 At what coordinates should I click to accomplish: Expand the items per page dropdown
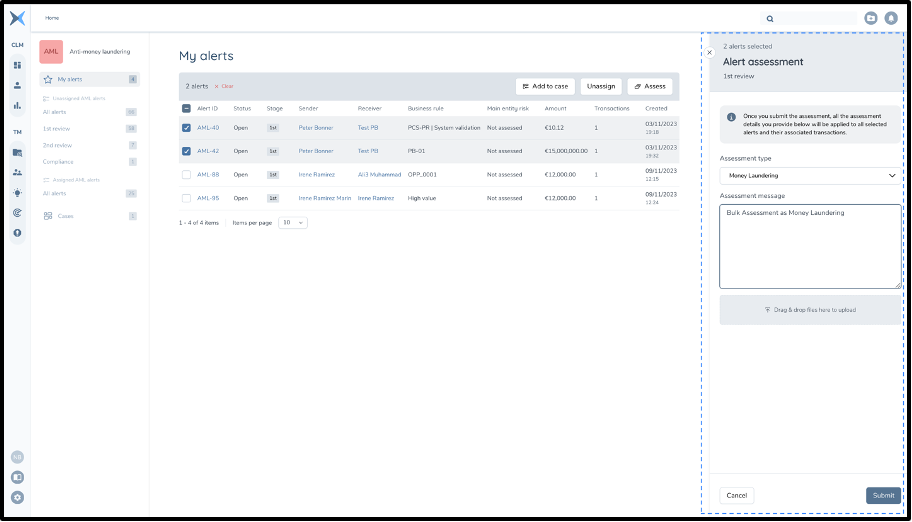(293, 222)
